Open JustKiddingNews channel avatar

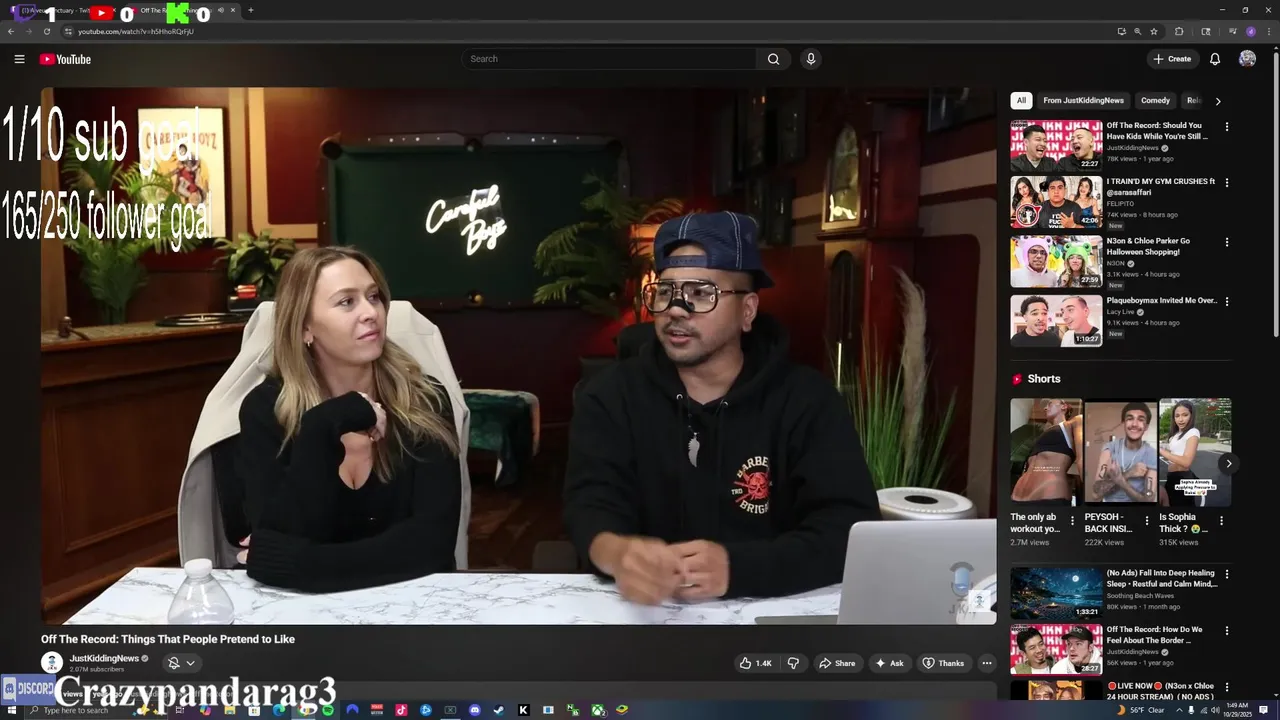51,662
